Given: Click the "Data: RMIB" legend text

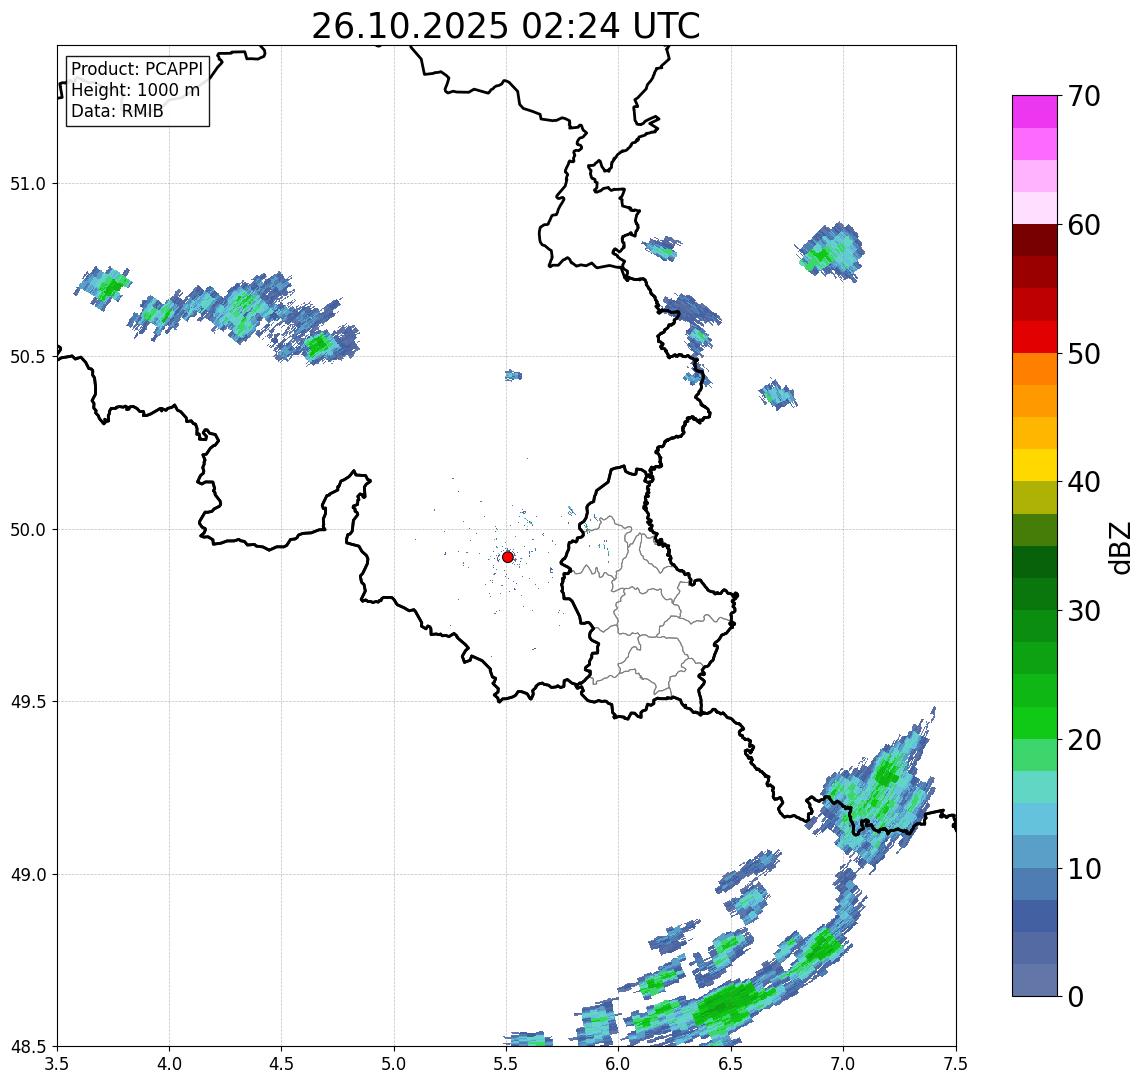Looking at the screenshot, I should click(117, 111).
